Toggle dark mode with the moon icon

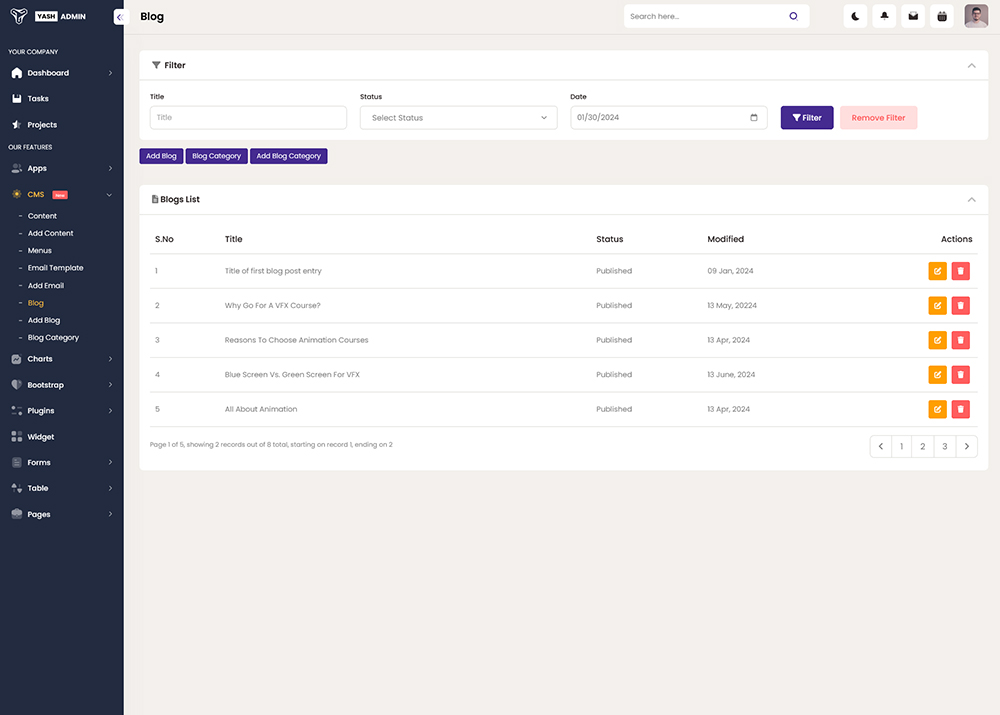pyautogui.click(x=855, y=17)
